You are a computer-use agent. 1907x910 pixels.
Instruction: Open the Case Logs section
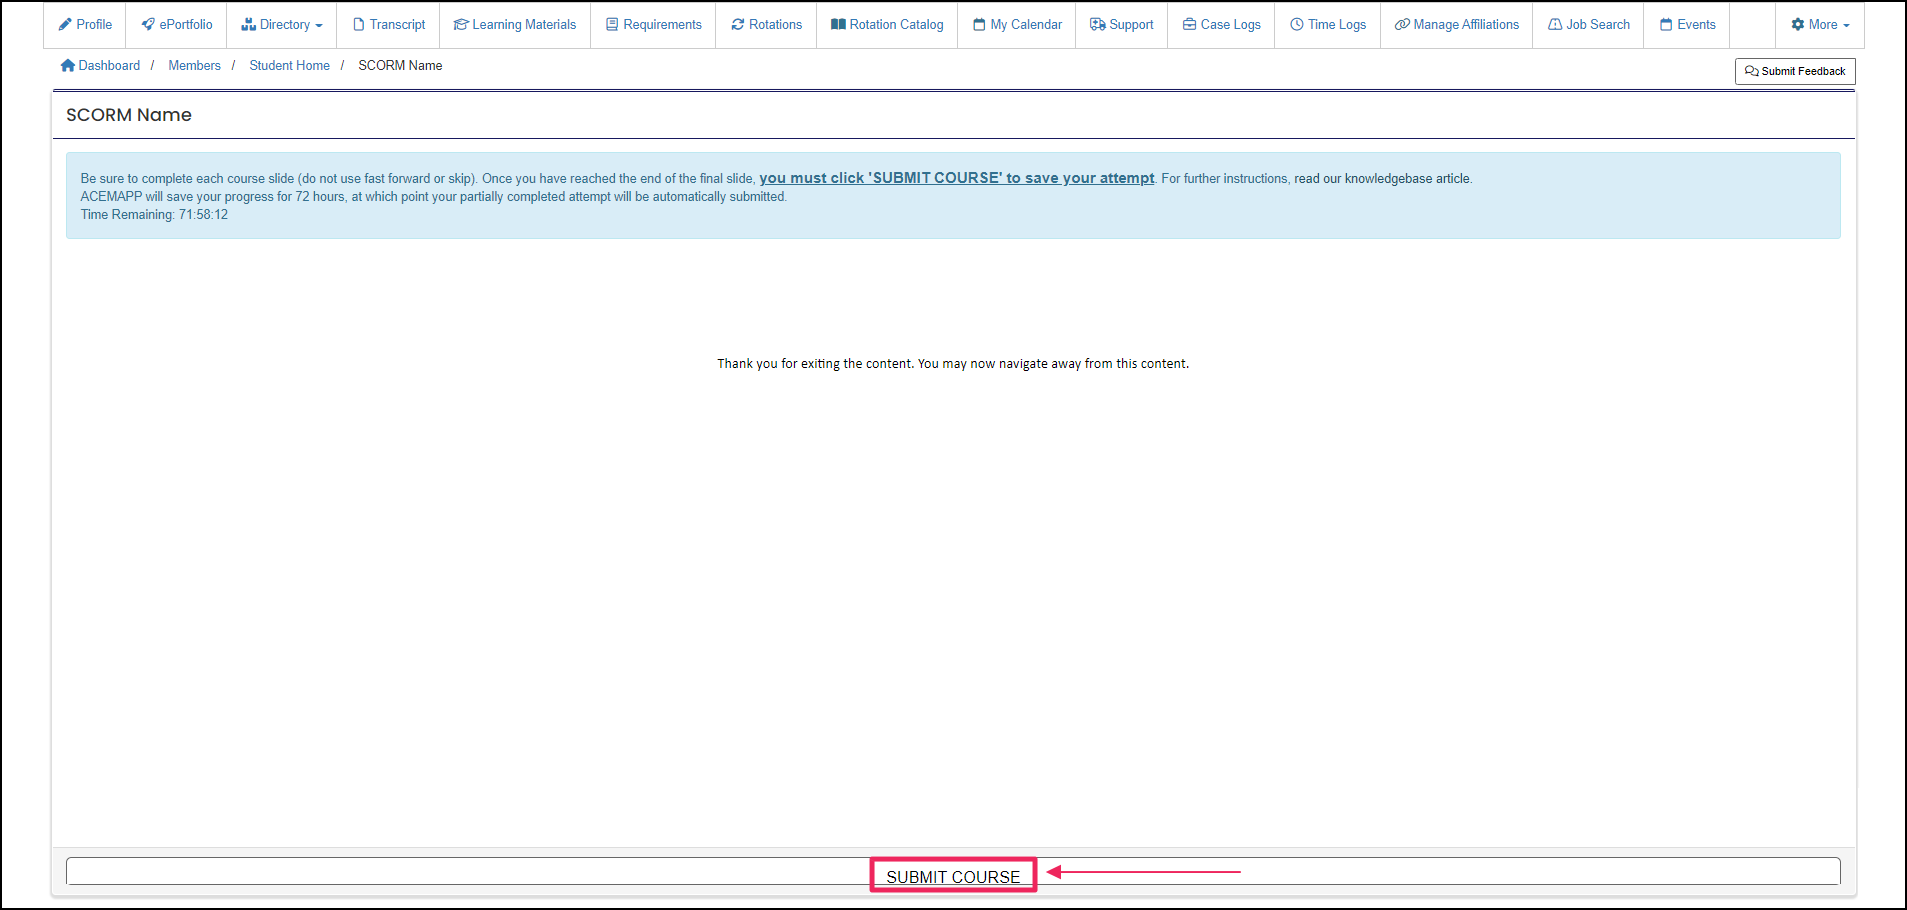coord(1220,24)
